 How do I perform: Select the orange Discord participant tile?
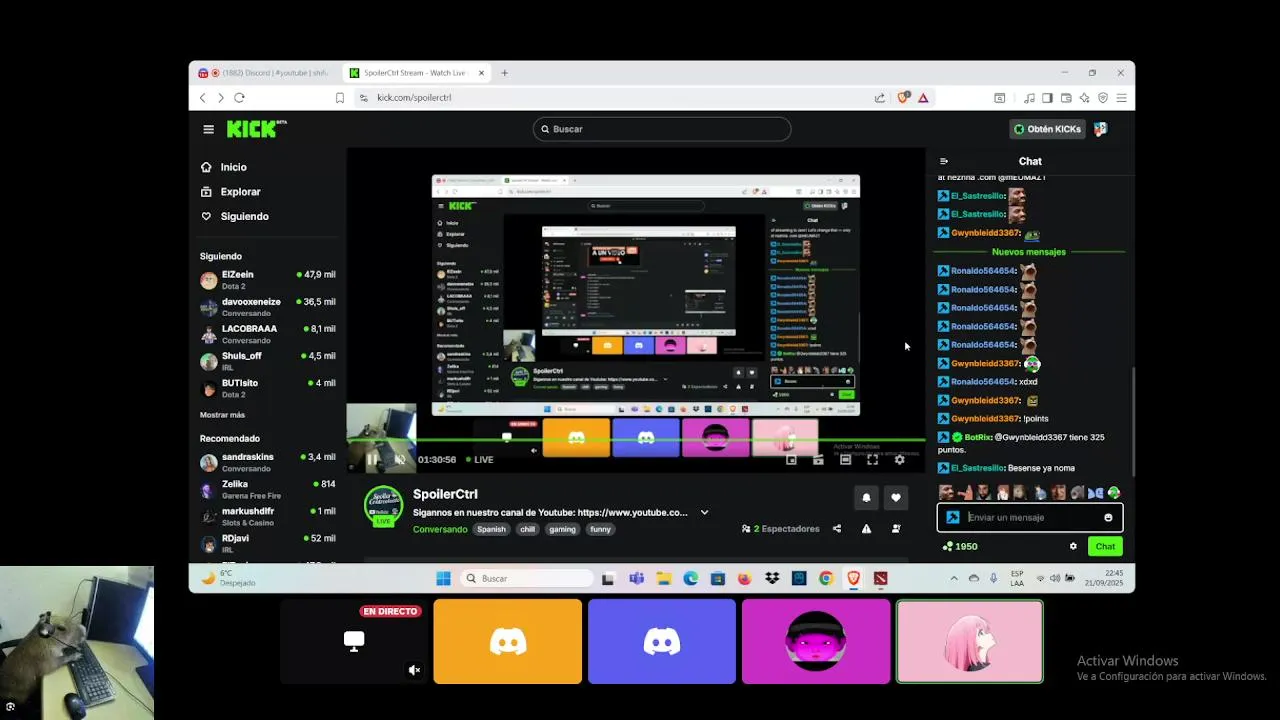(508, 642)
